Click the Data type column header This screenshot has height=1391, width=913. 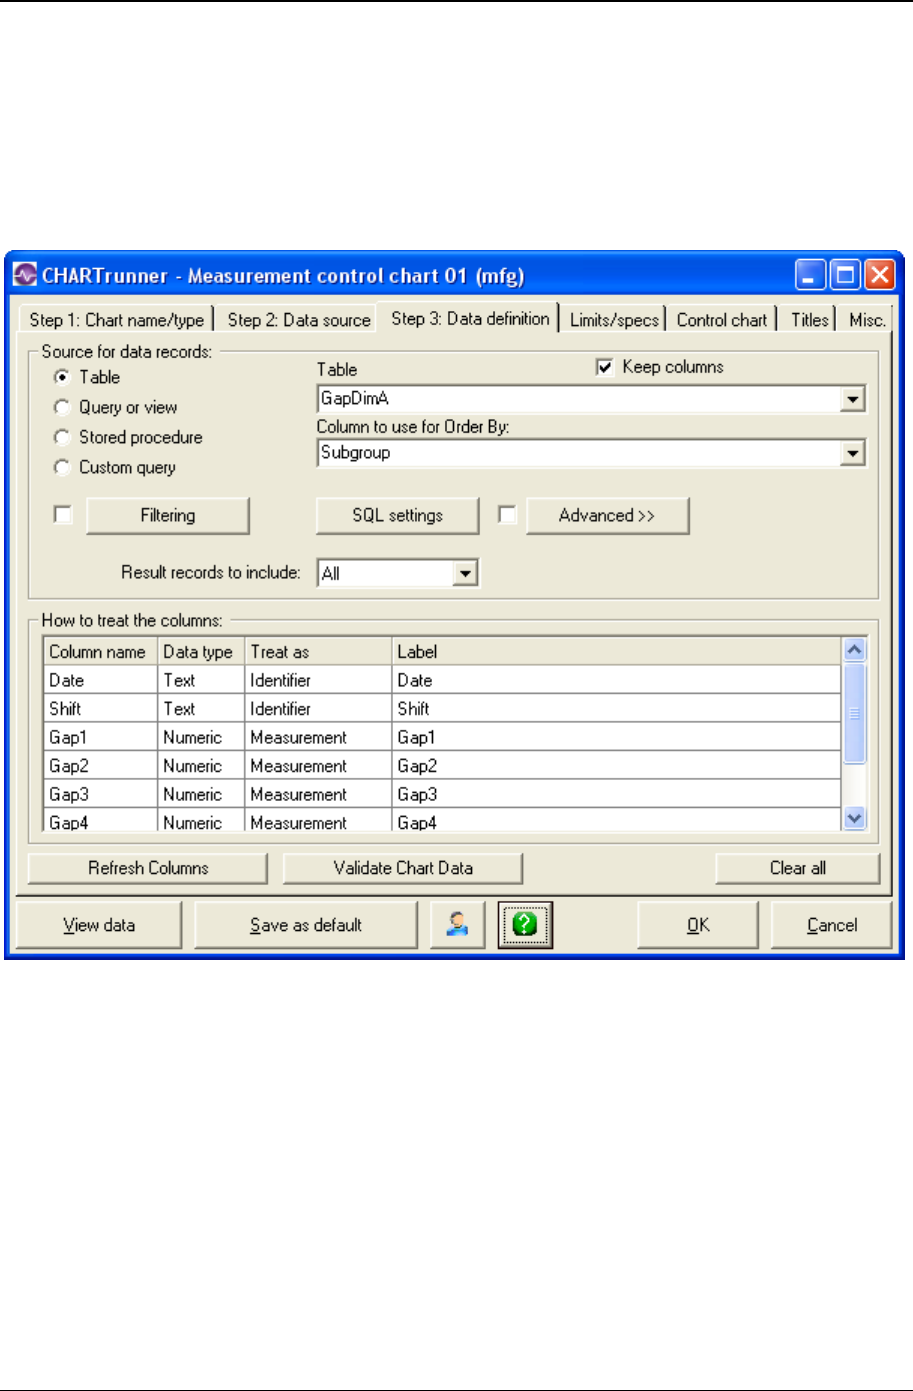(201, 652)
